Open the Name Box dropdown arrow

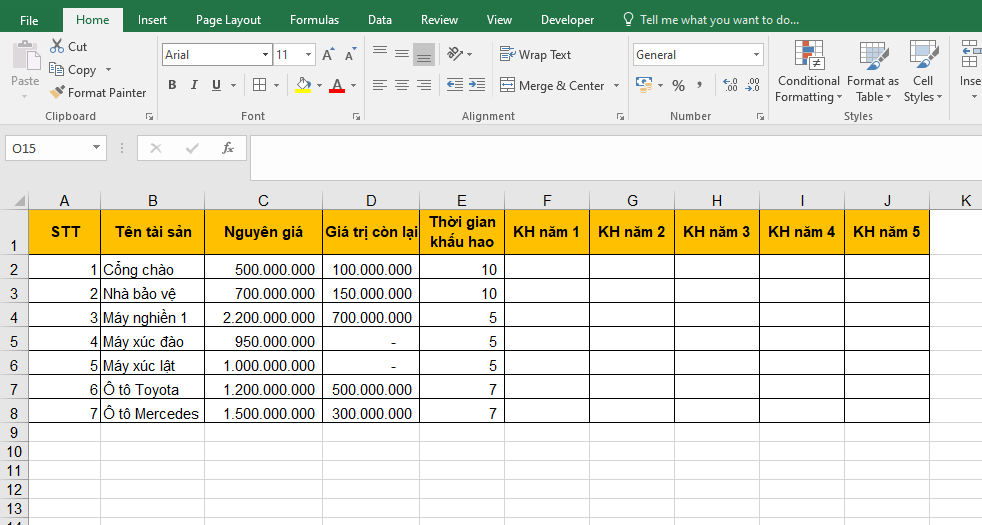97,148
